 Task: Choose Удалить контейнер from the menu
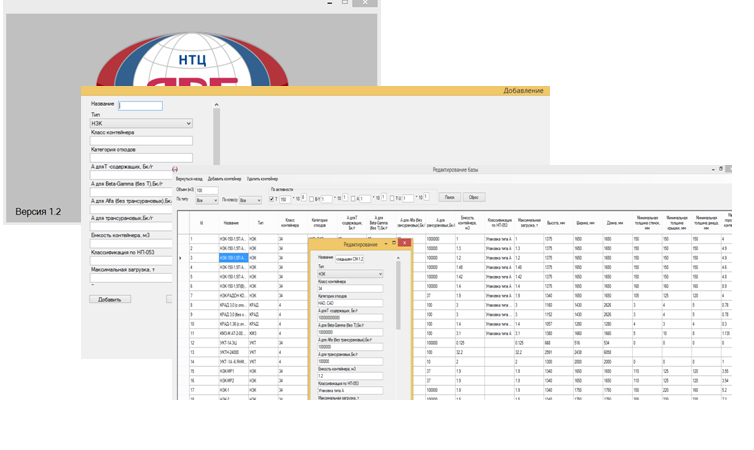point(262,179)
